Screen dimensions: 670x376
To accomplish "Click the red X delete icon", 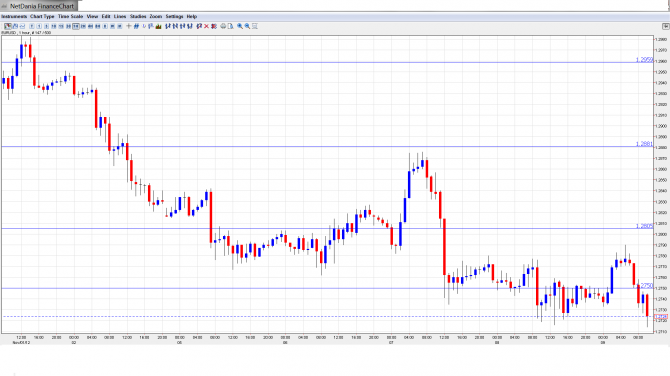I will tap(206, 26).
